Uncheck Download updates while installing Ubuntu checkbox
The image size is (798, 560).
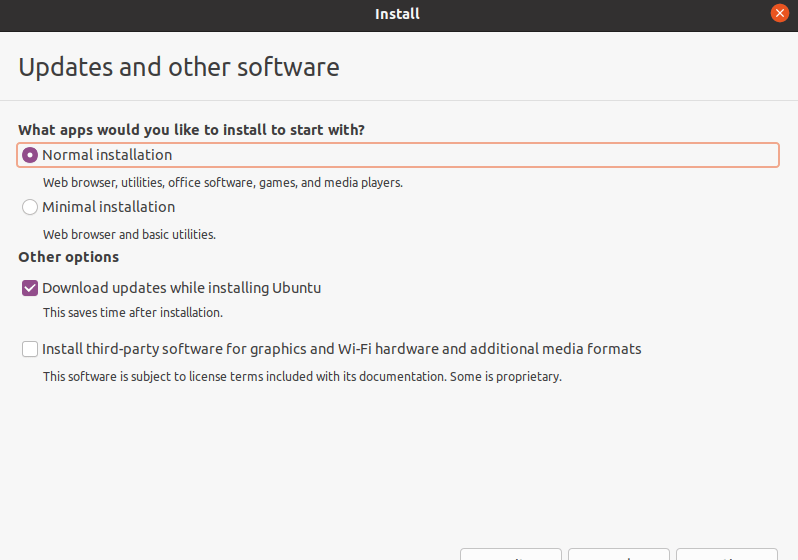[x=30, y=288]
